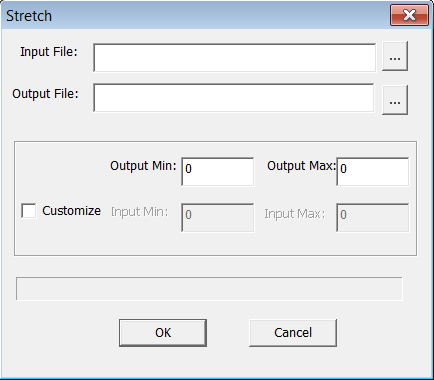Click the disabled Input Min field

pyautogui.click(x=218, y=218)
